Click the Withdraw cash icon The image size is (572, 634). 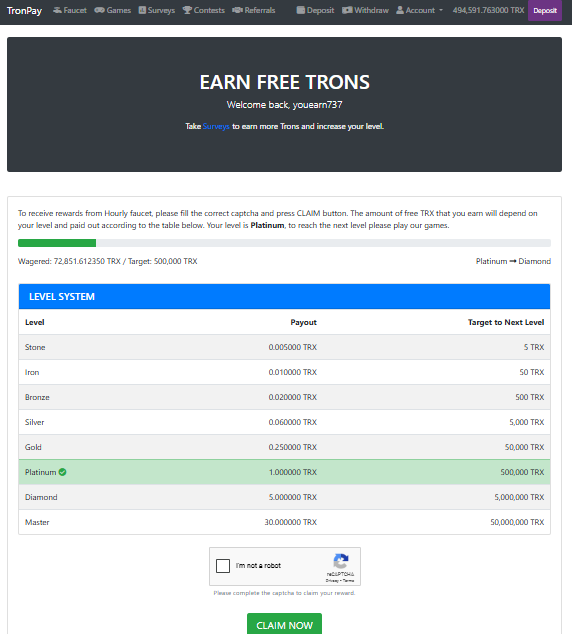pos(347,10)
